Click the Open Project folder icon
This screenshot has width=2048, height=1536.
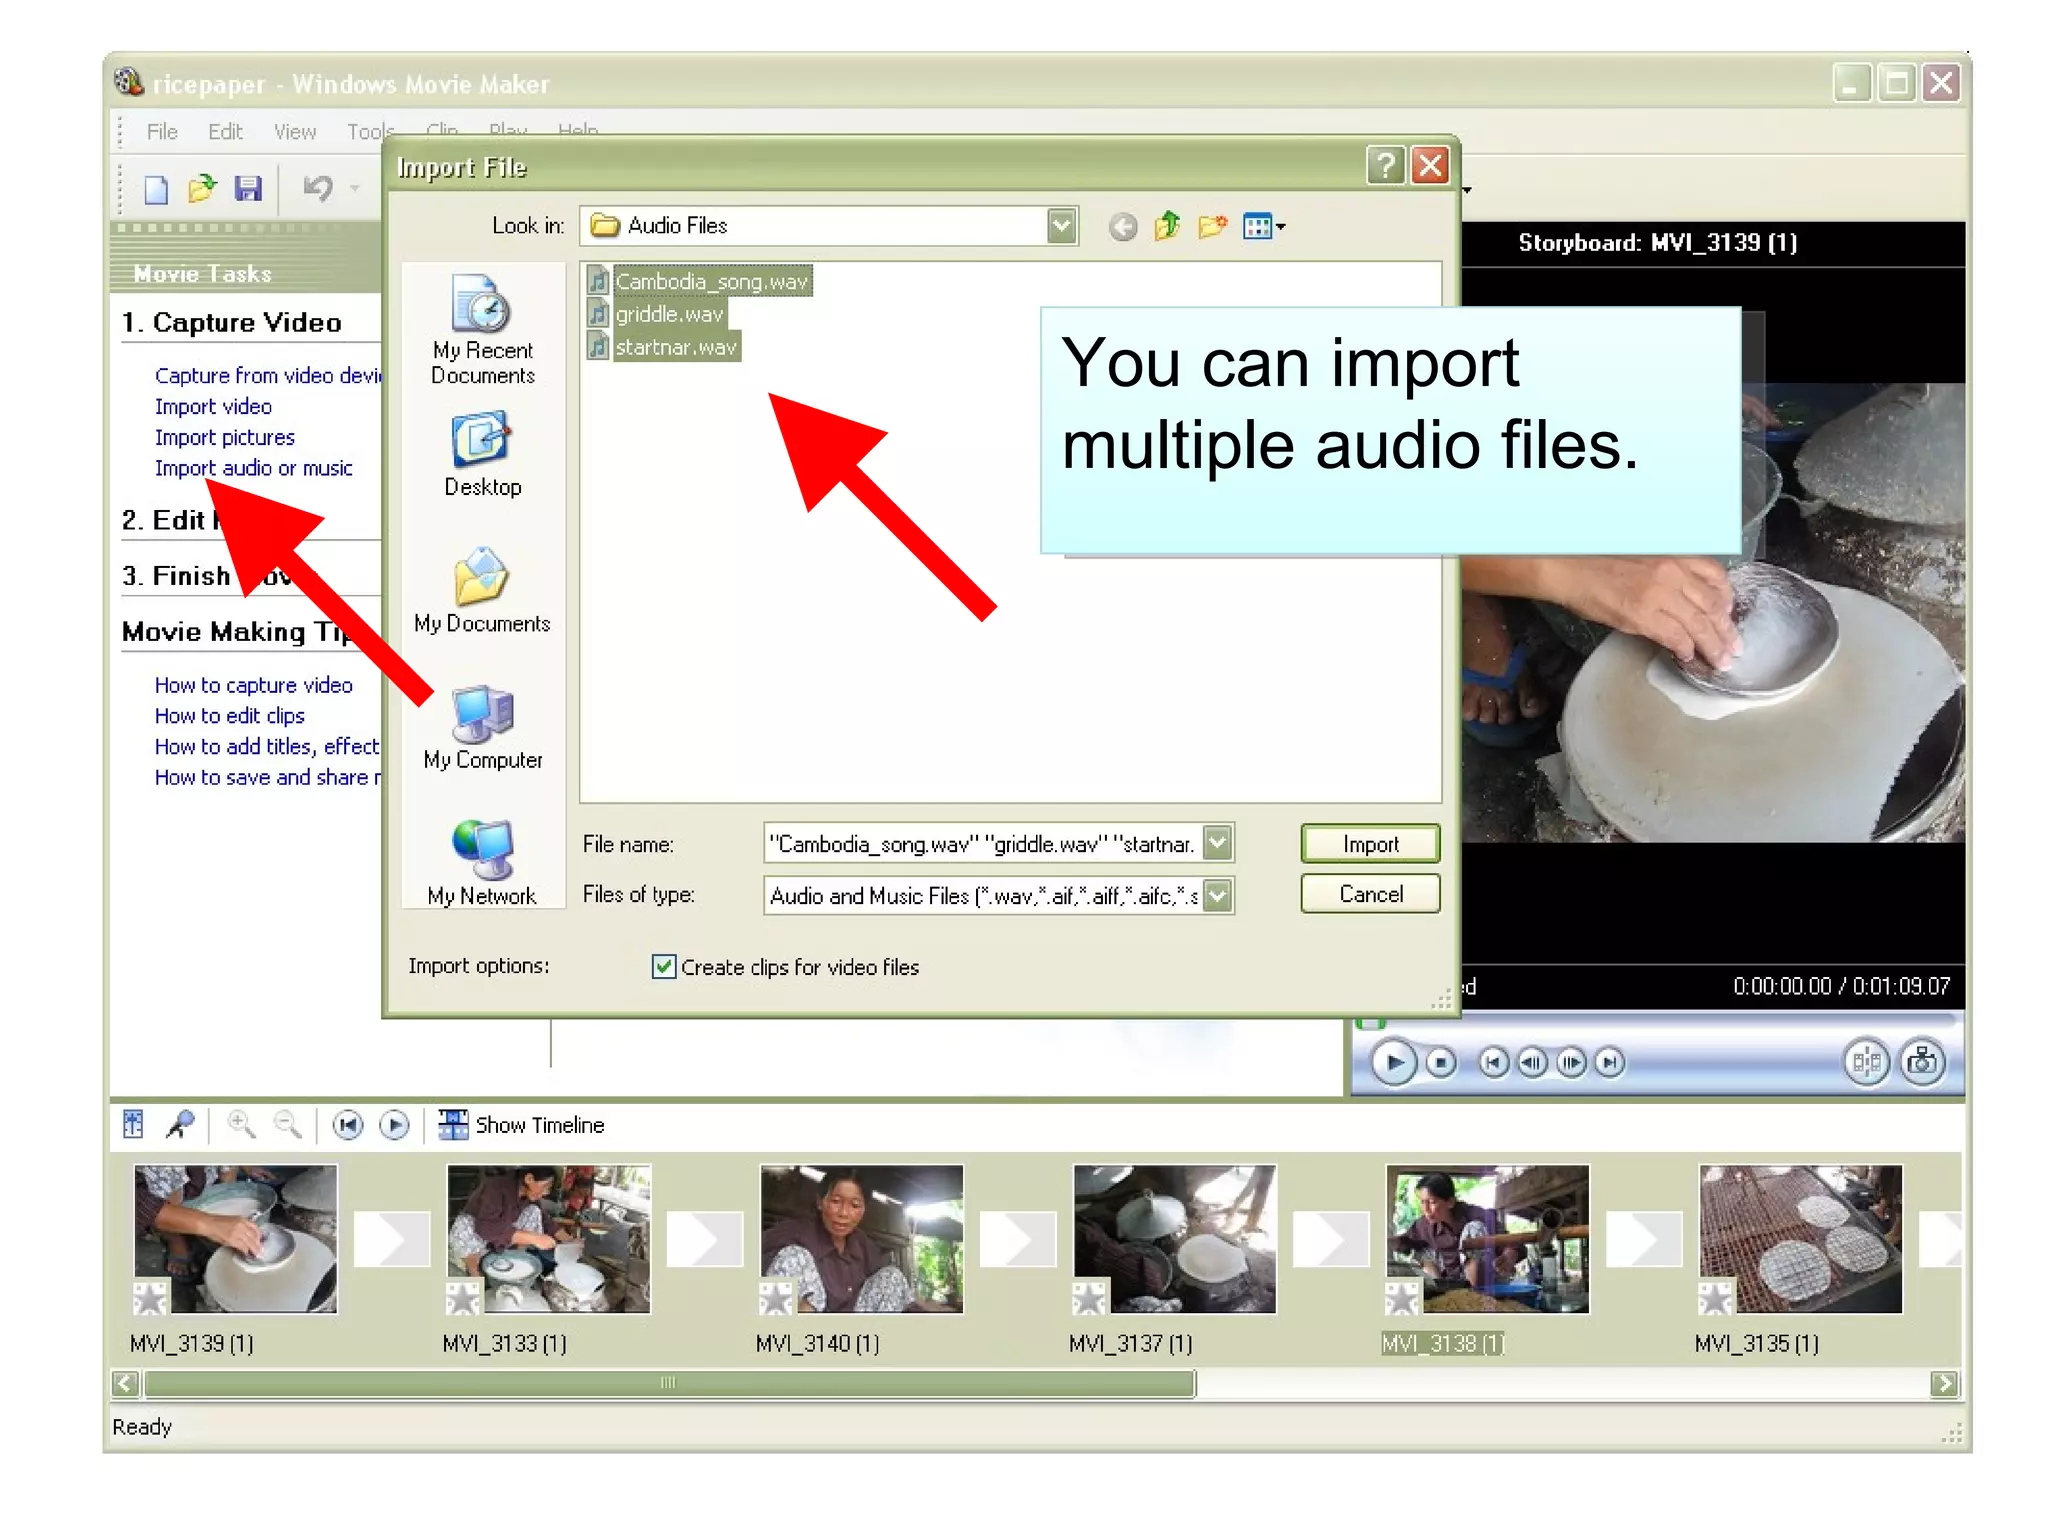[201, 188]
